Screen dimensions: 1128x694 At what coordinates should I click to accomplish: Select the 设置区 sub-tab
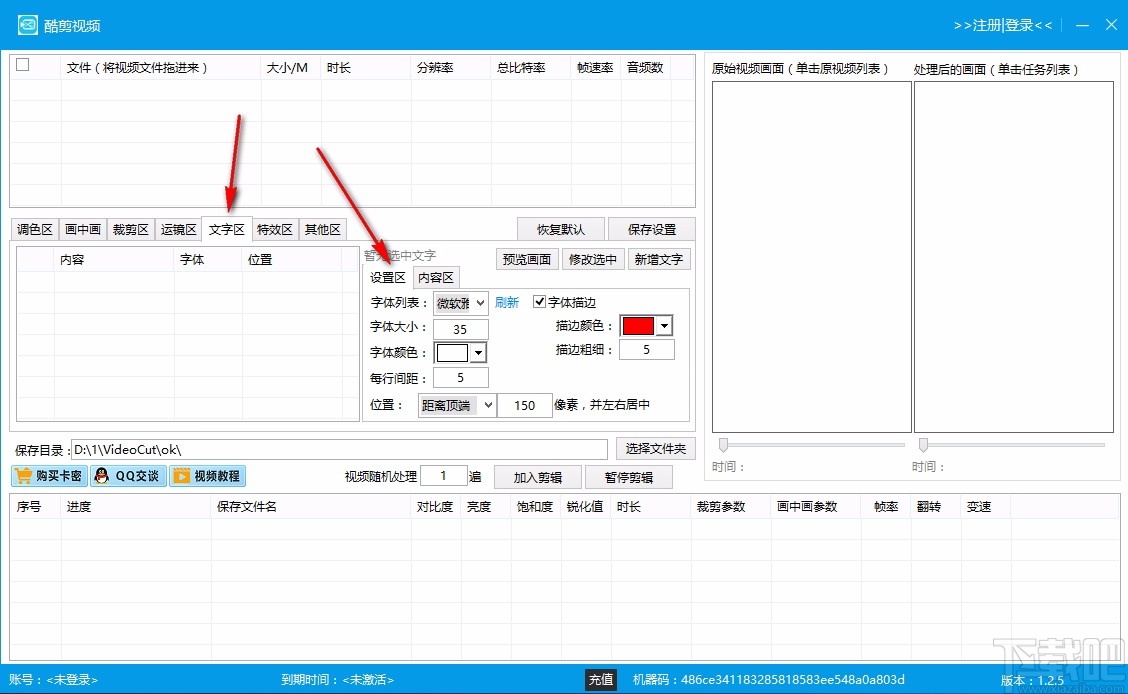(388, 278)
